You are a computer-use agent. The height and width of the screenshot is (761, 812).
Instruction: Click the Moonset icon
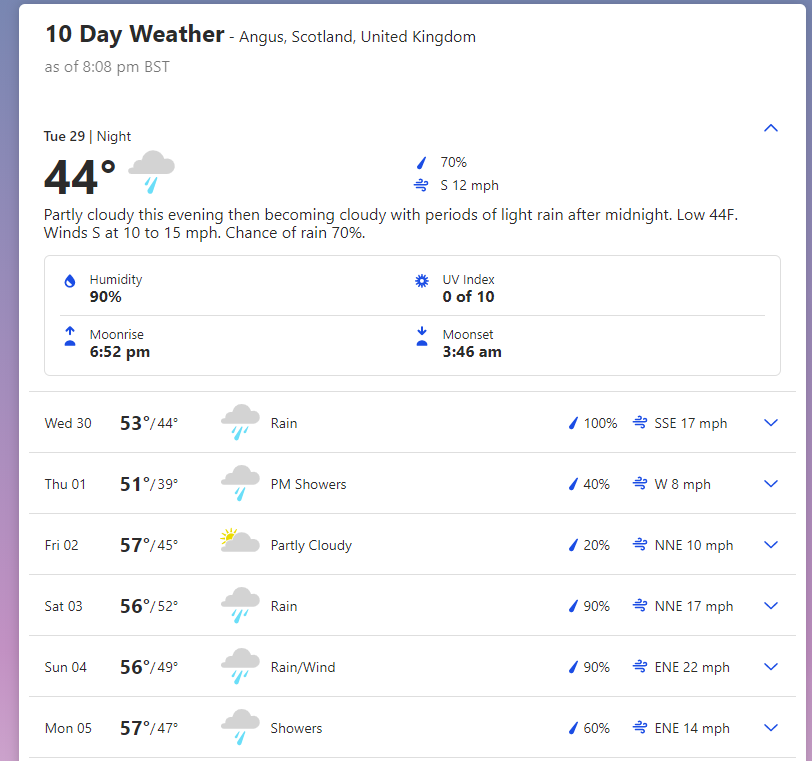pos(422,336)
